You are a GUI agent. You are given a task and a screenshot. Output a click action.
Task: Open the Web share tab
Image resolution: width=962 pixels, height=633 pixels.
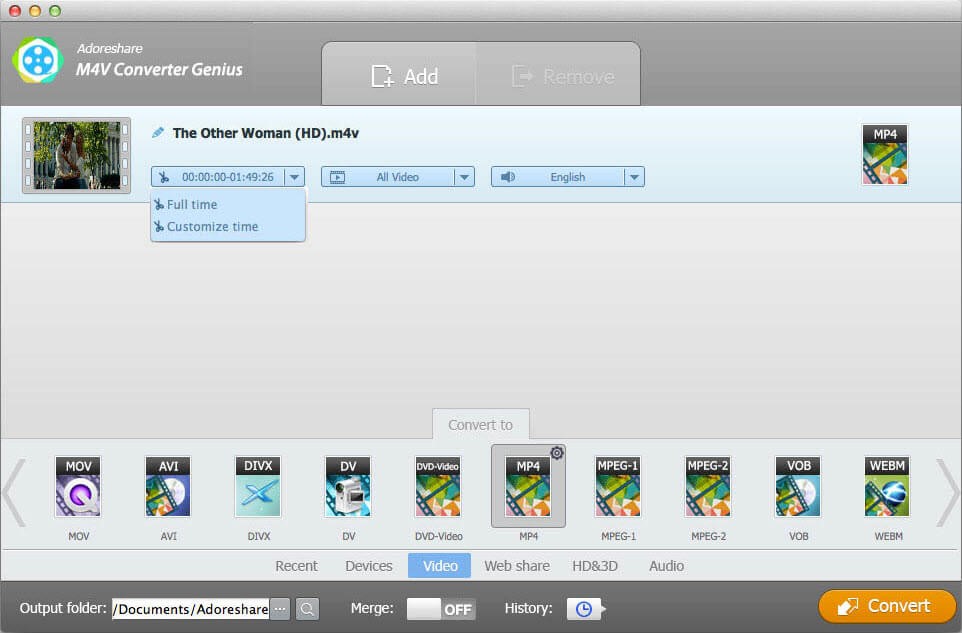pos(517,566)
